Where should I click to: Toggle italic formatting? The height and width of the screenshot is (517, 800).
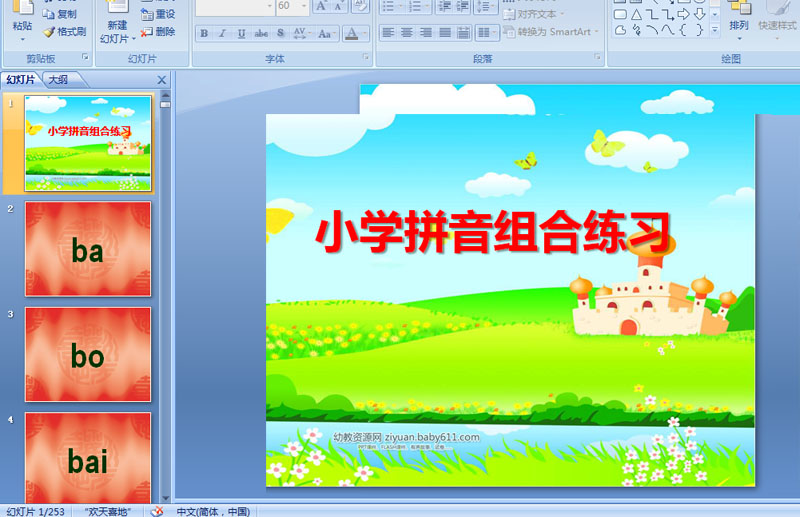point(222,34)
